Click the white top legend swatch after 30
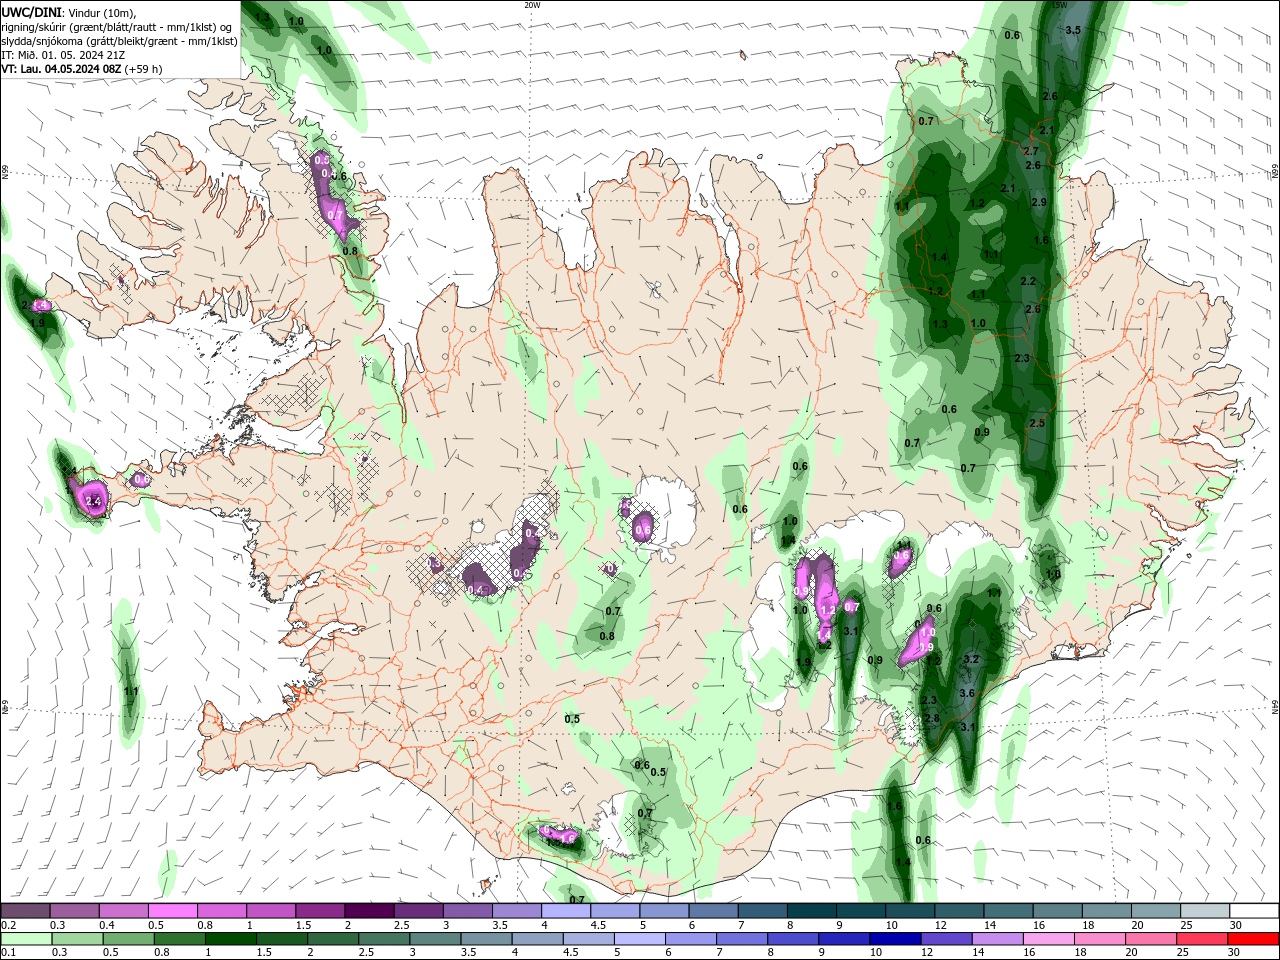The height and width of the screenshot is (960, 1280). [x=1253, y=911]
